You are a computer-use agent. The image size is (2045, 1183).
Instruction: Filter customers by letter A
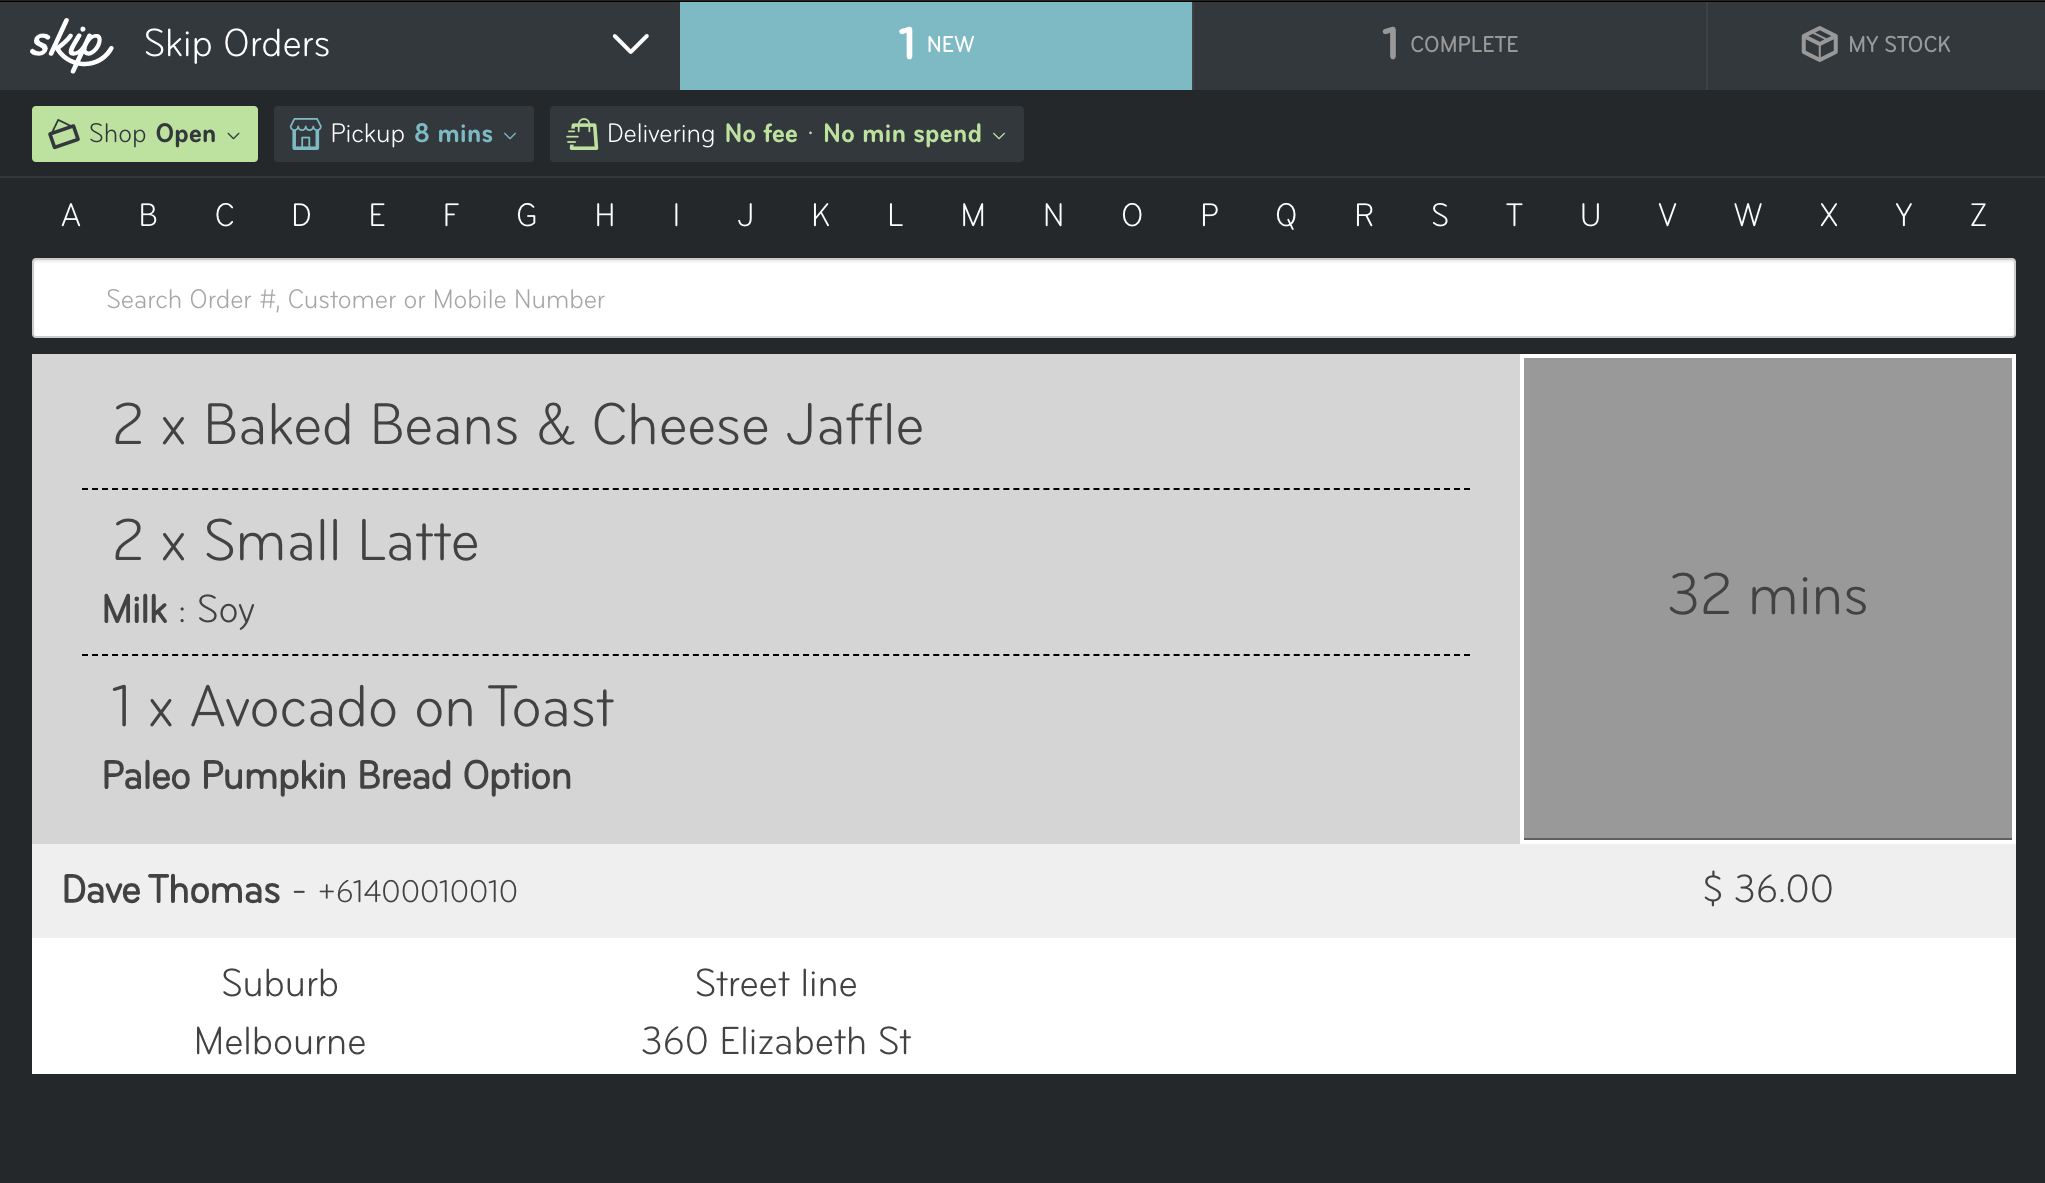(x=71, y=215)
